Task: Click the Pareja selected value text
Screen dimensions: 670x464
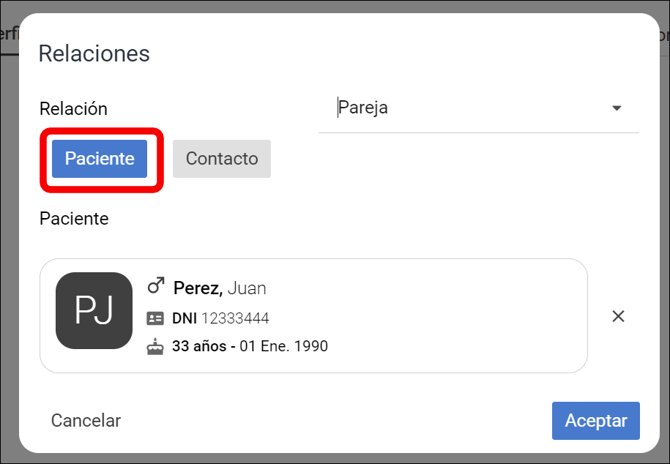Action: pyautogui.click(x=363, y=108)
